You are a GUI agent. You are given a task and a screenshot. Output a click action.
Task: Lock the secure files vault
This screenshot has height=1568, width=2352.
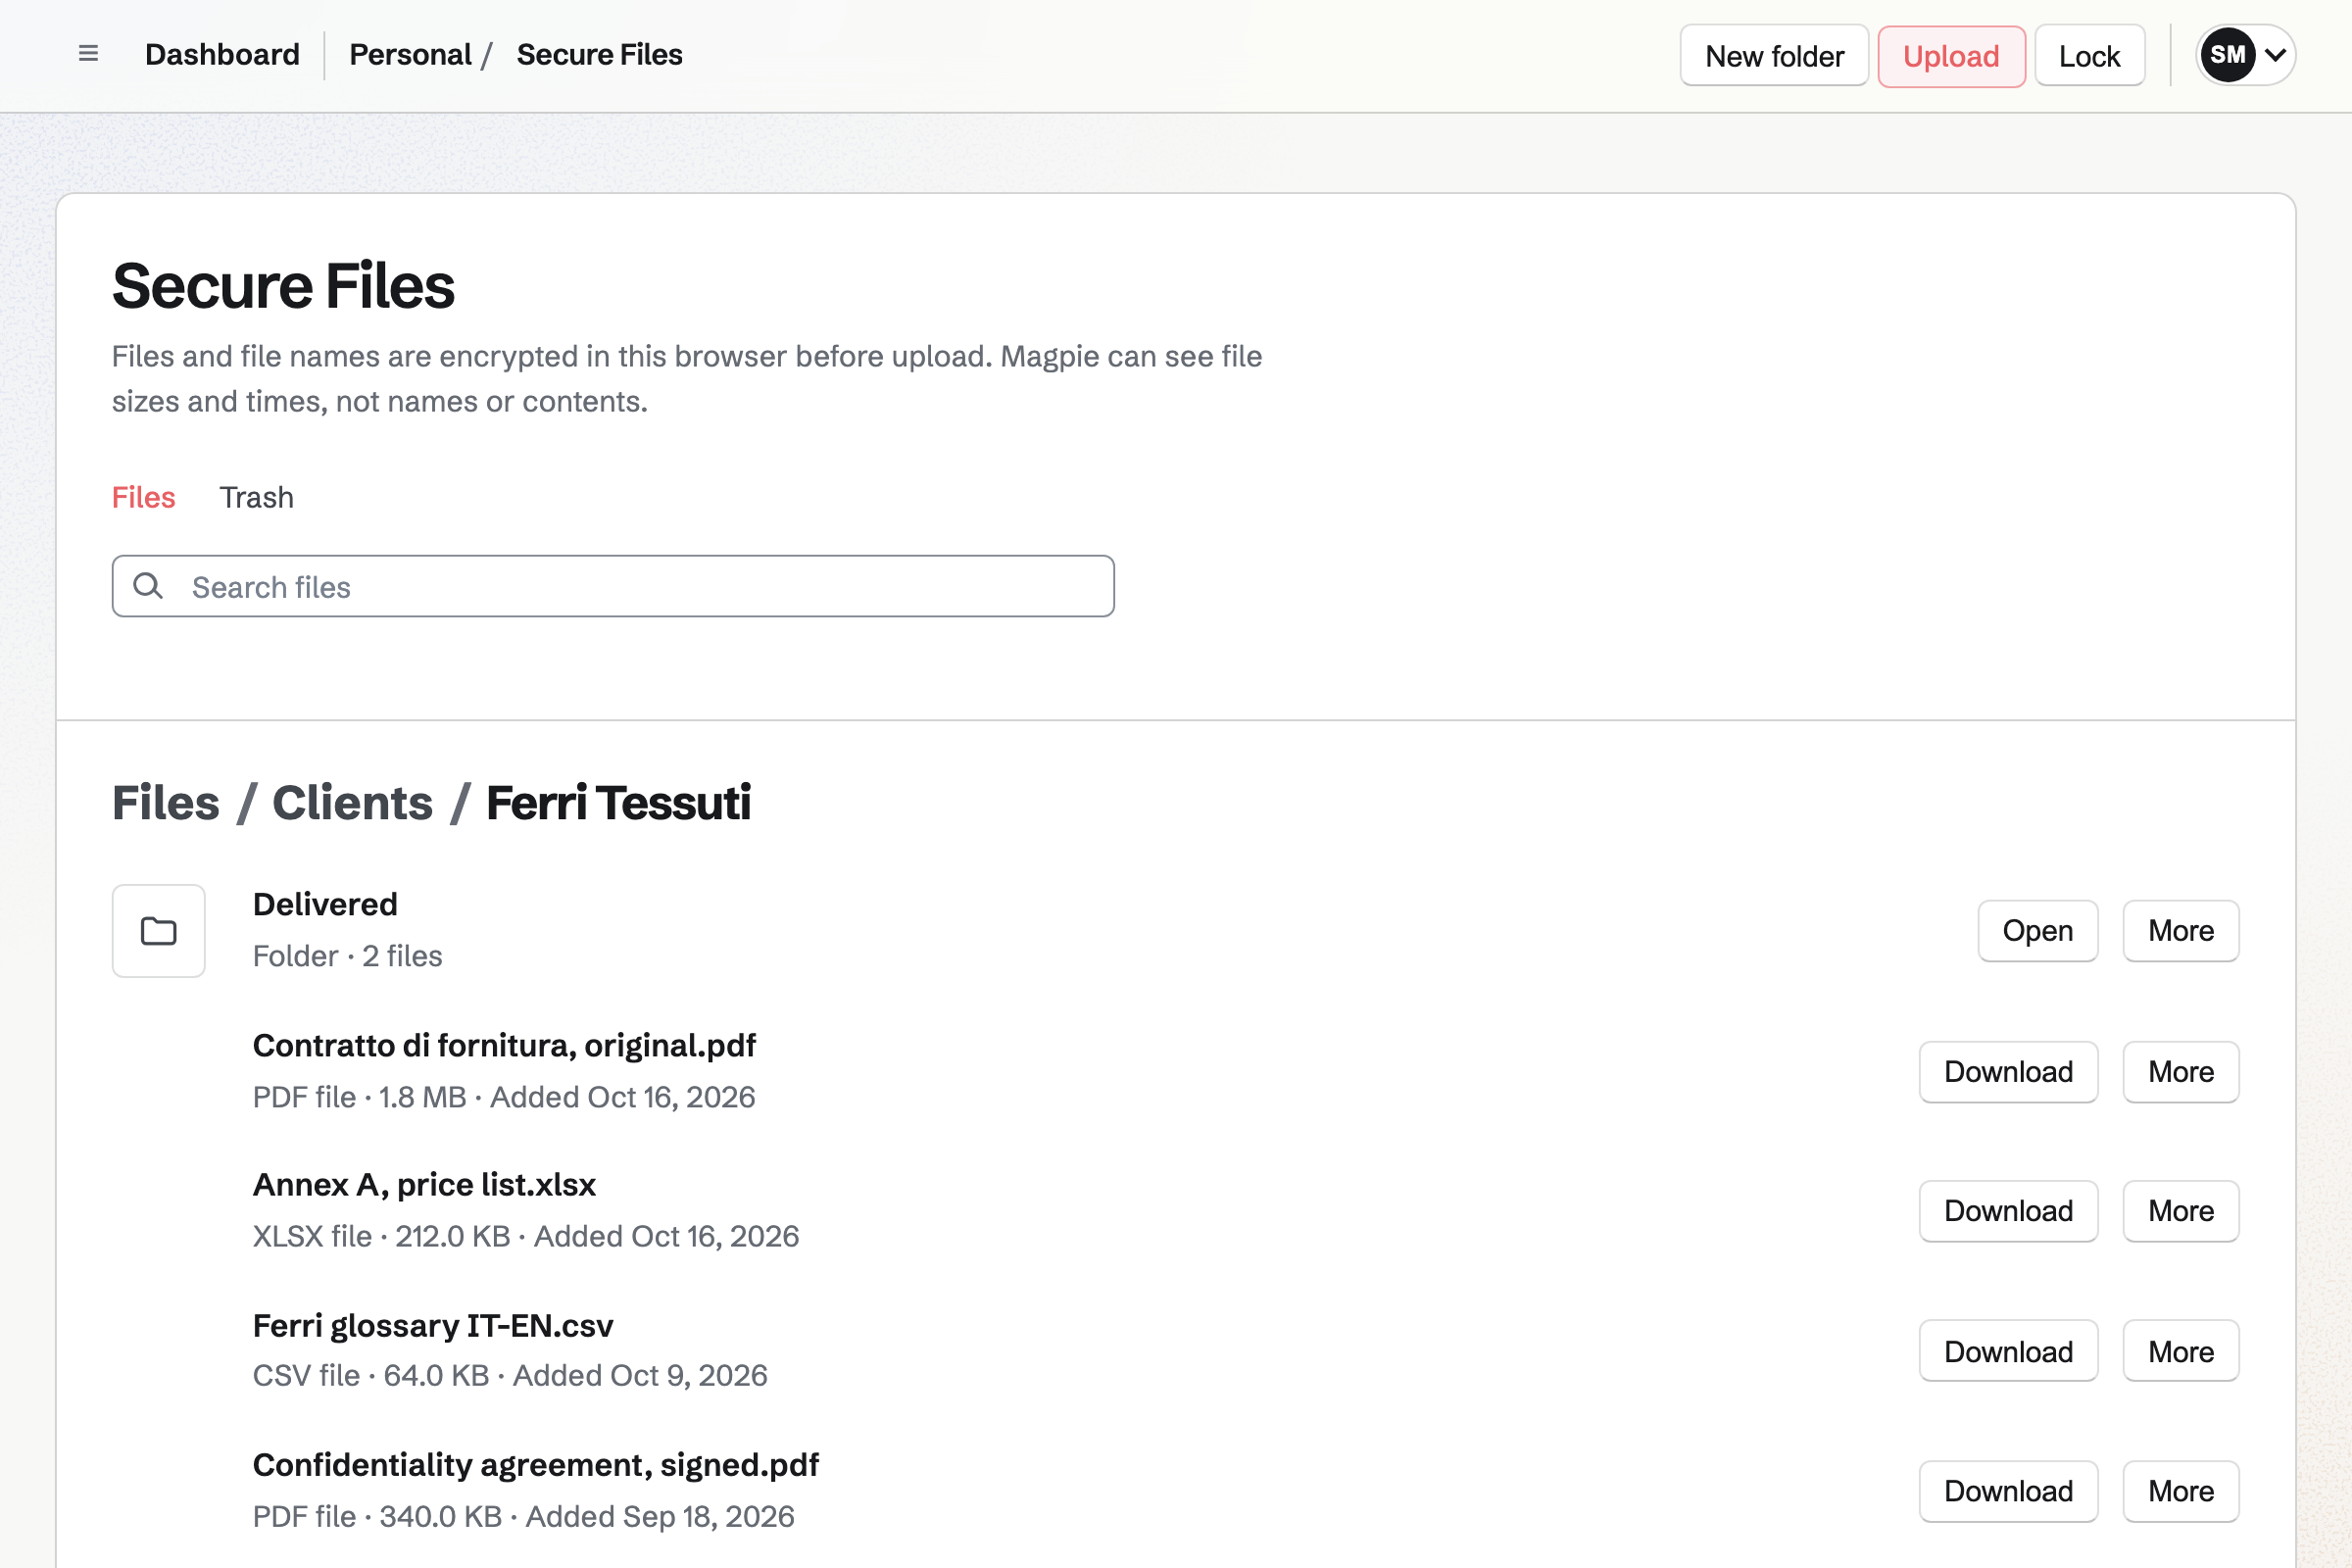(2089, 56)
